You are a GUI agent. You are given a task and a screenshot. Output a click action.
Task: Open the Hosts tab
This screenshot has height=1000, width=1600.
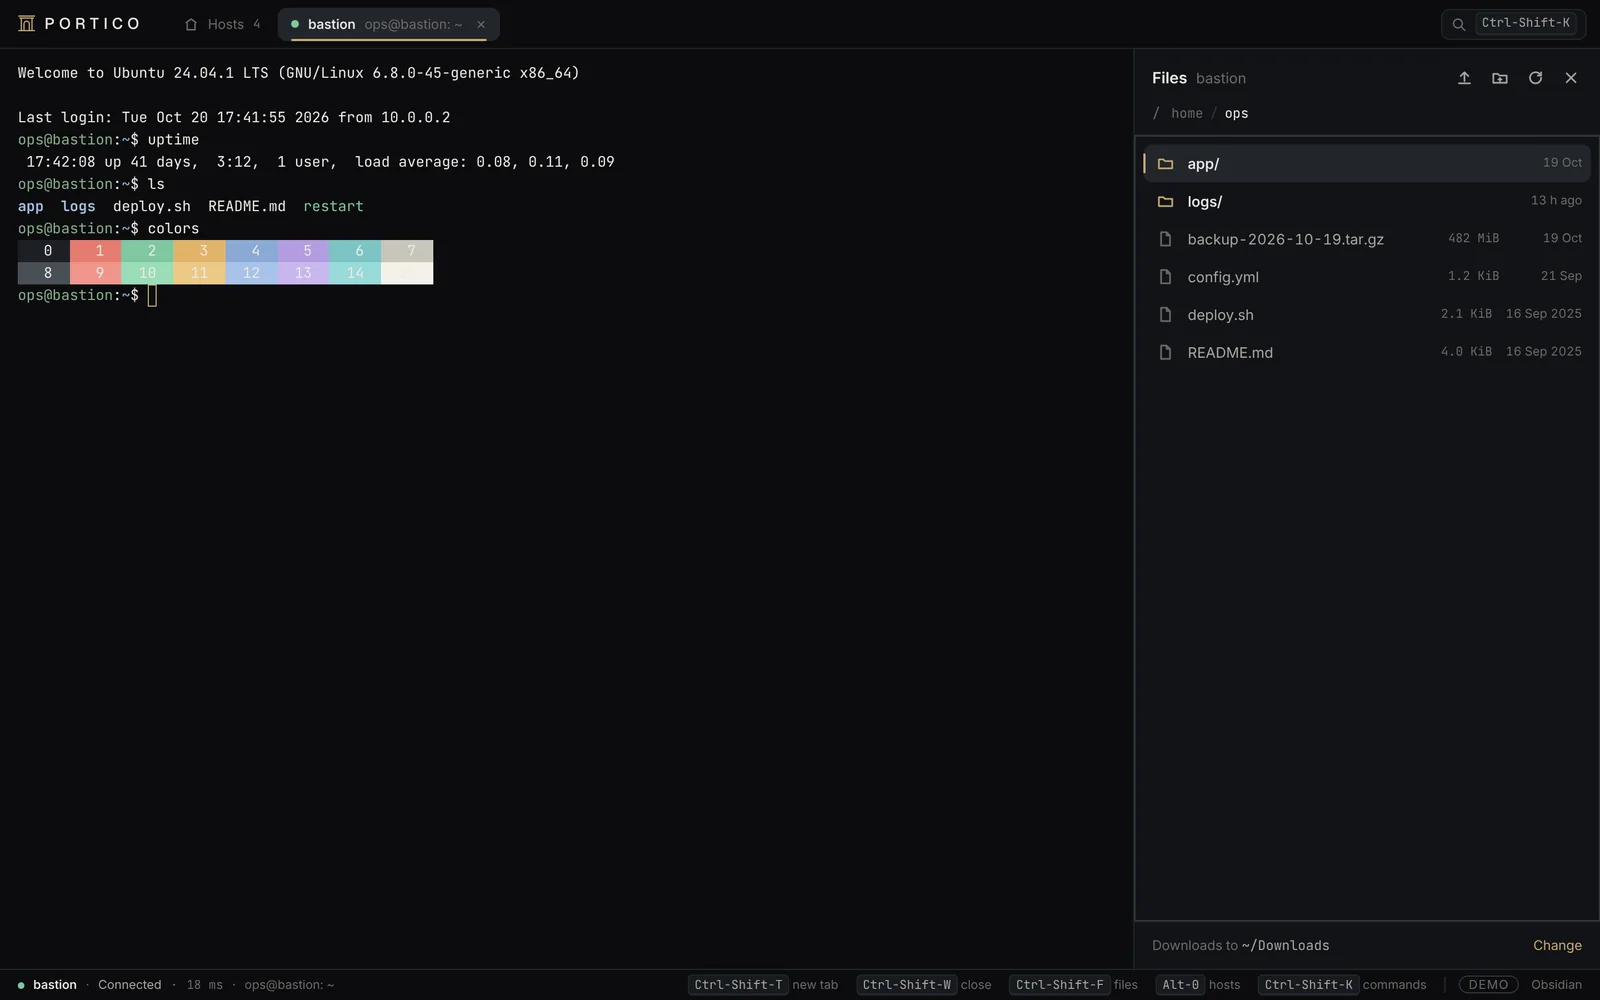click(x=222, y=24)
